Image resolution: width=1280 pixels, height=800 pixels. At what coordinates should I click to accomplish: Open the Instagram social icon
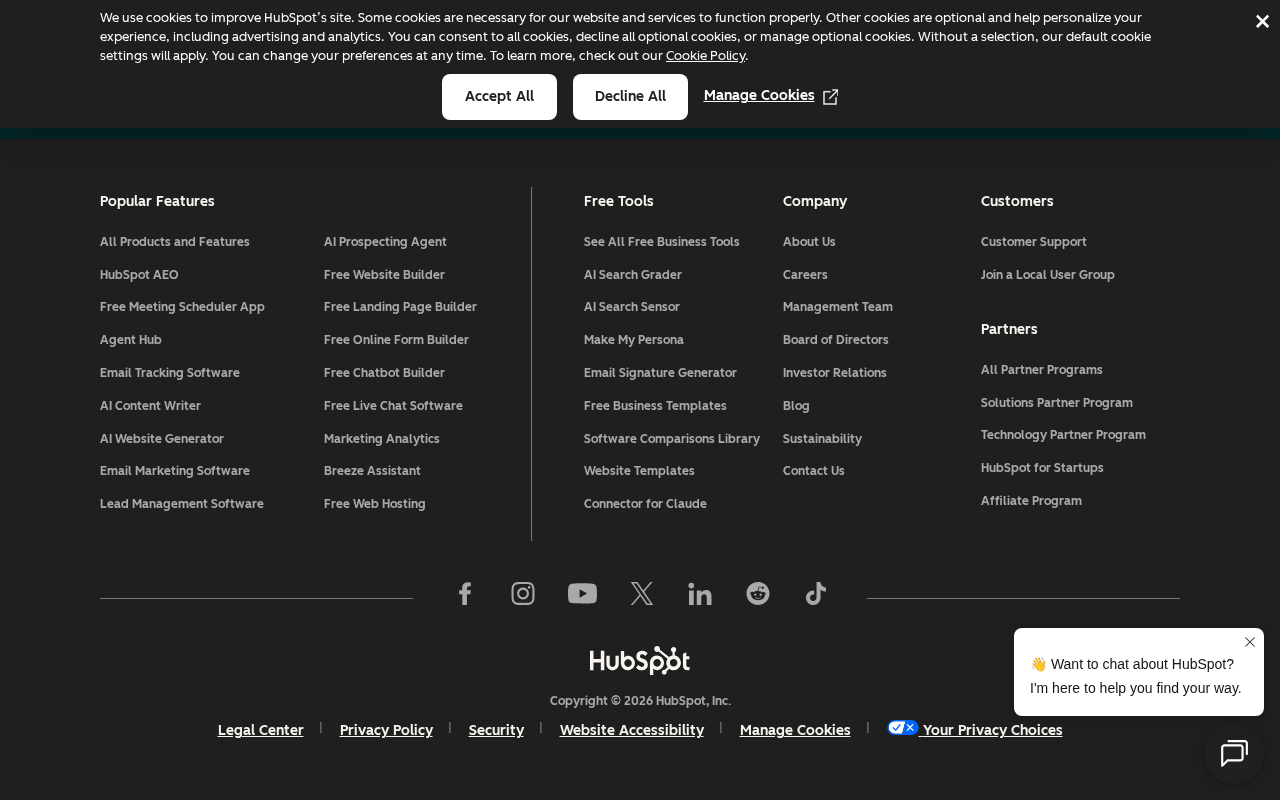pyautogui.click(x=523, y=594)
